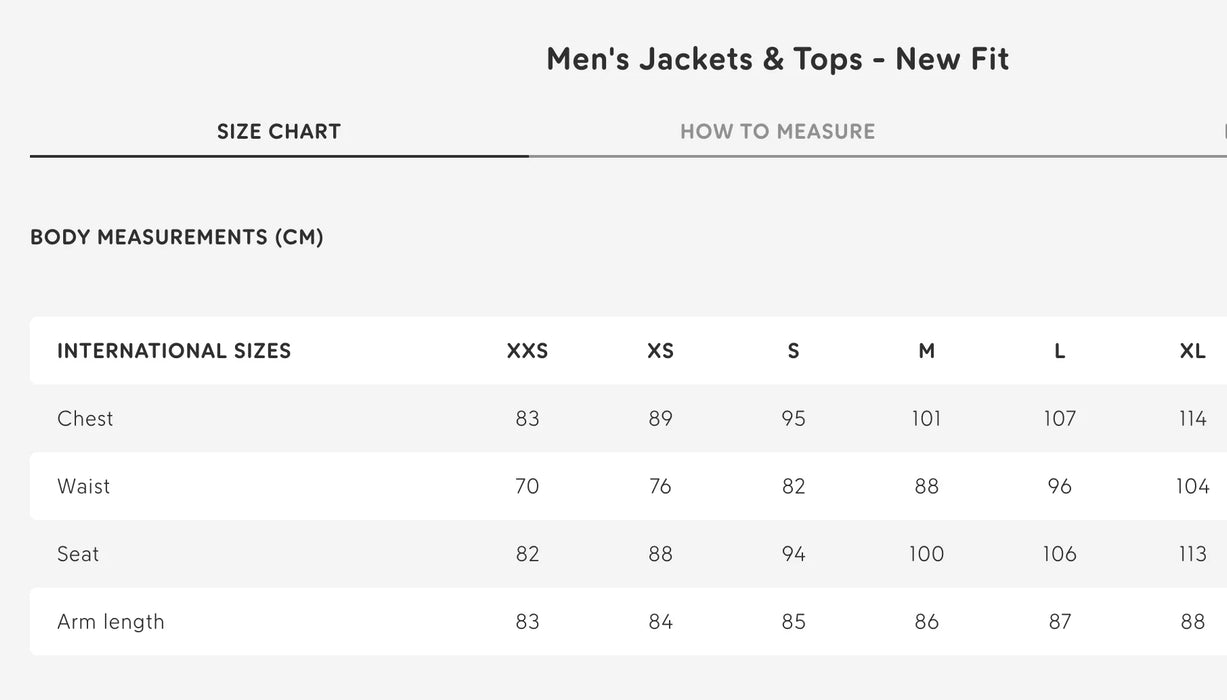Screen dimensions: 1227x700
Task: Switch to the HOW TO MEASURE tab
Action: pyautogui.click(x=778, y=131)
